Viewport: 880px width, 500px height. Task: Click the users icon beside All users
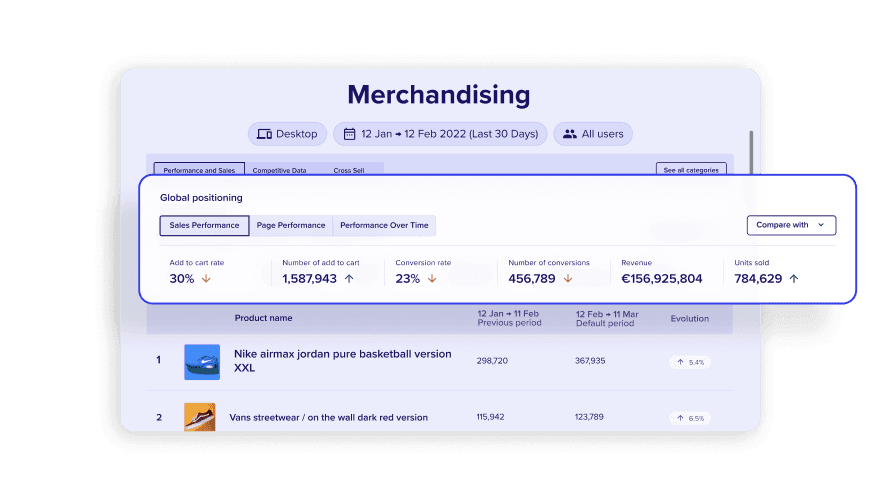click(570, 134)
